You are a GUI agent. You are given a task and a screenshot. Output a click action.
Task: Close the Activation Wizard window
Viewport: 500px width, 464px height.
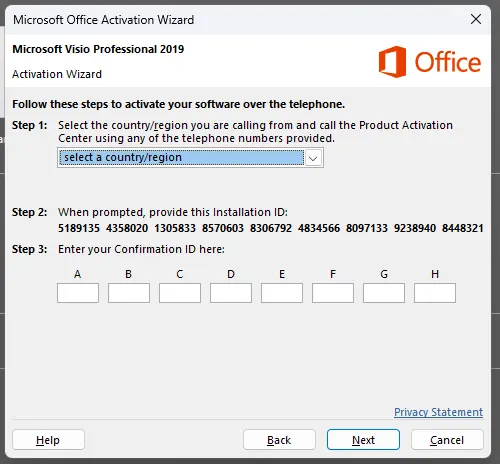(x=476, y=19)
